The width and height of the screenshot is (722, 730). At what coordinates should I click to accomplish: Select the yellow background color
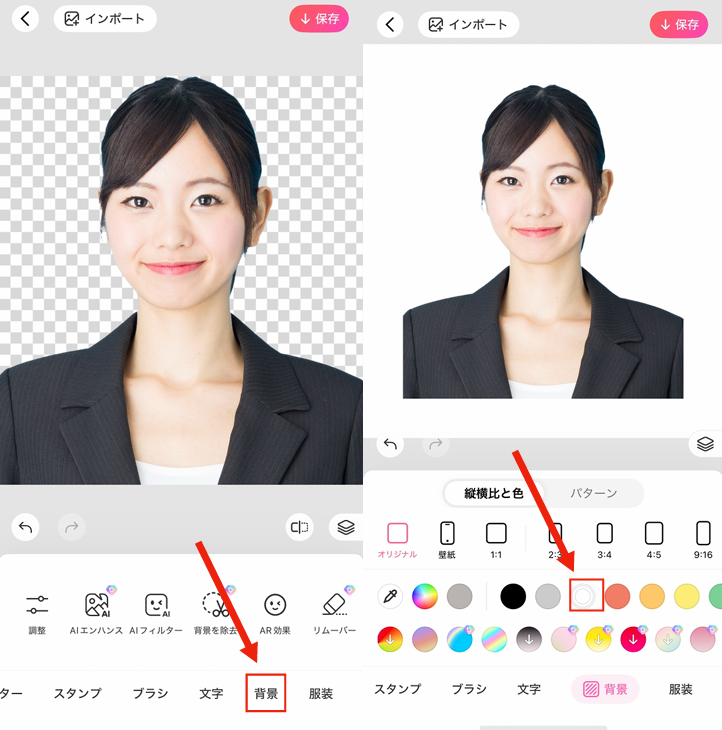click(687, 596)
